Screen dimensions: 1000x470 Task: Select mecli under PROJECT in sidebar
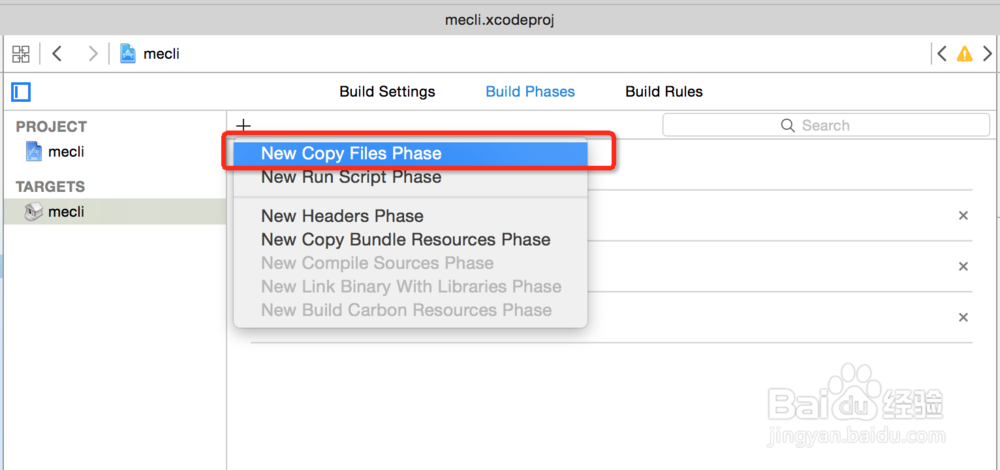pyautogui.click(x=65, y=152)
